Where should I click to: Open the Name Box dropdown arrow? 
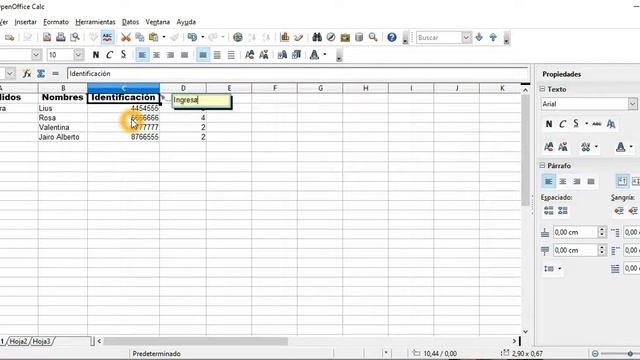[10, 73]
